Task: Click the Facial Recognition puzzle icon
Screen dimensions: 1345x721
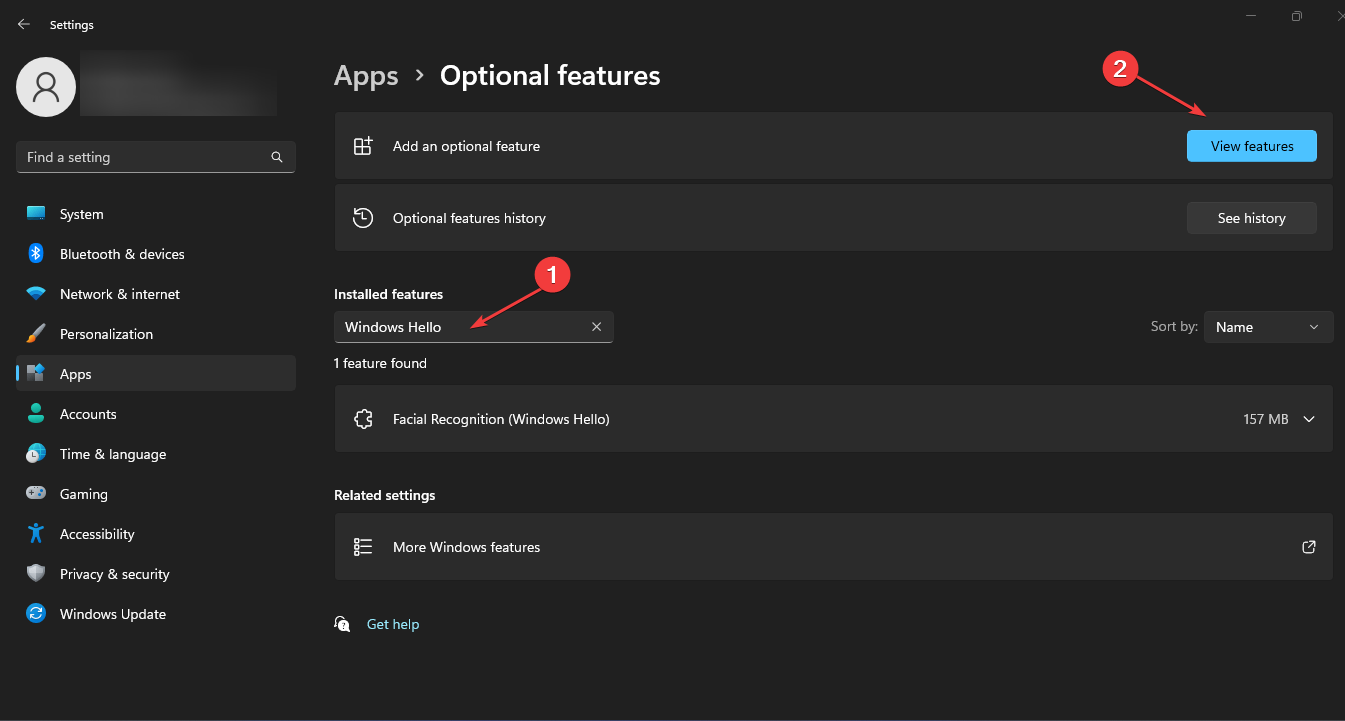Action: click(363, 419)
